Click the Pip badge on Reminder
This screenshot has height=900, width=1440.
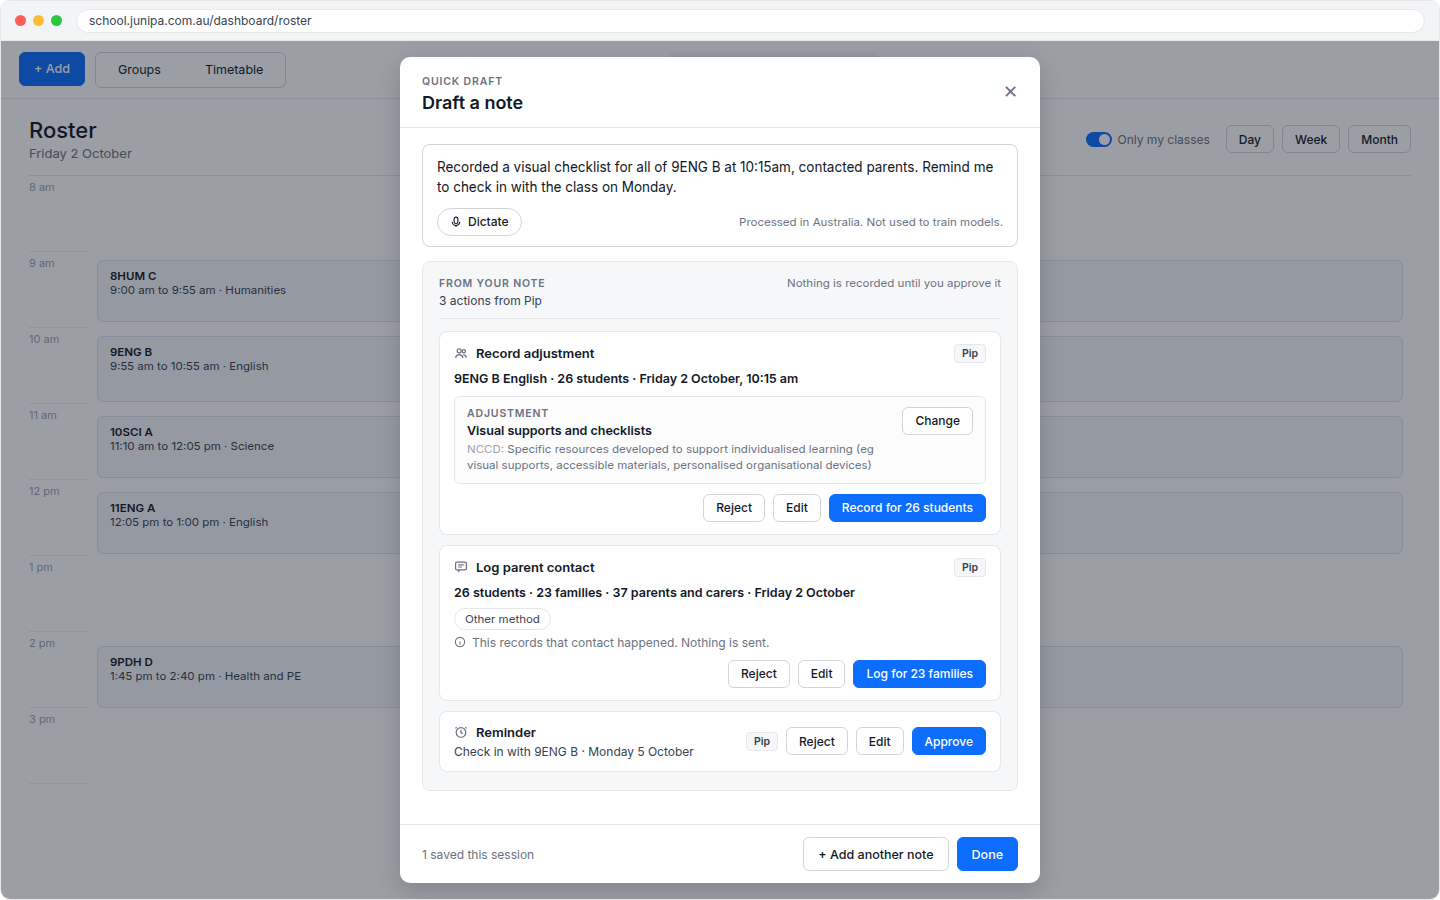[x=762, y=742]
